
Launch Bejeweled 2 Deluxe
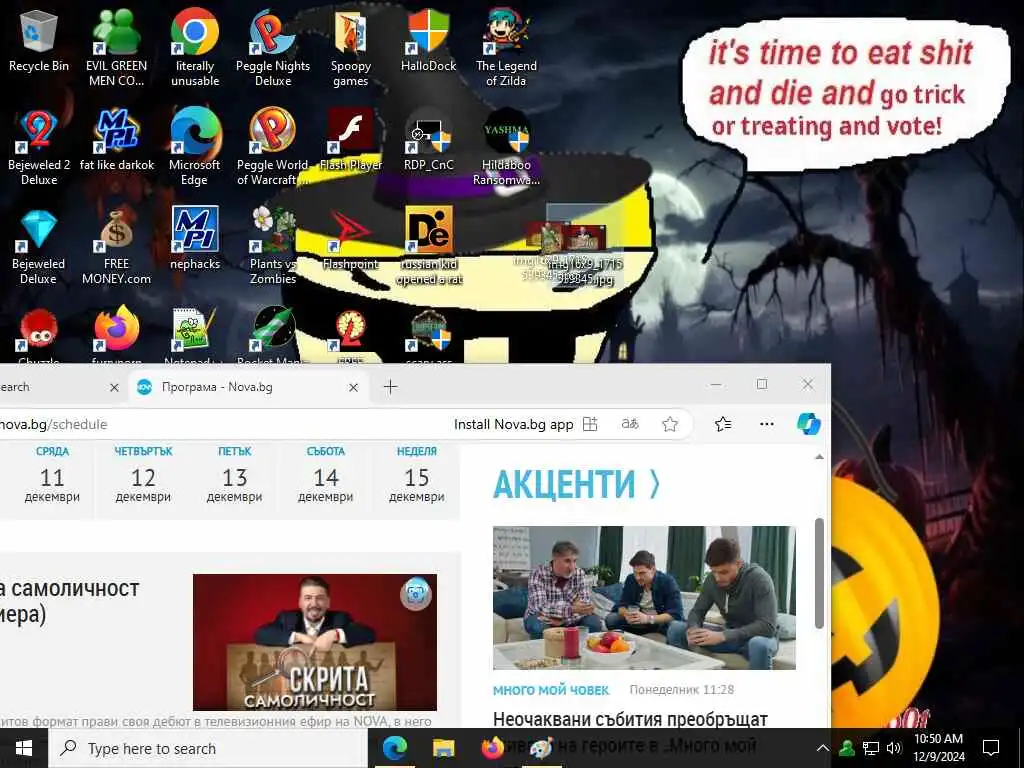[39, 147]
